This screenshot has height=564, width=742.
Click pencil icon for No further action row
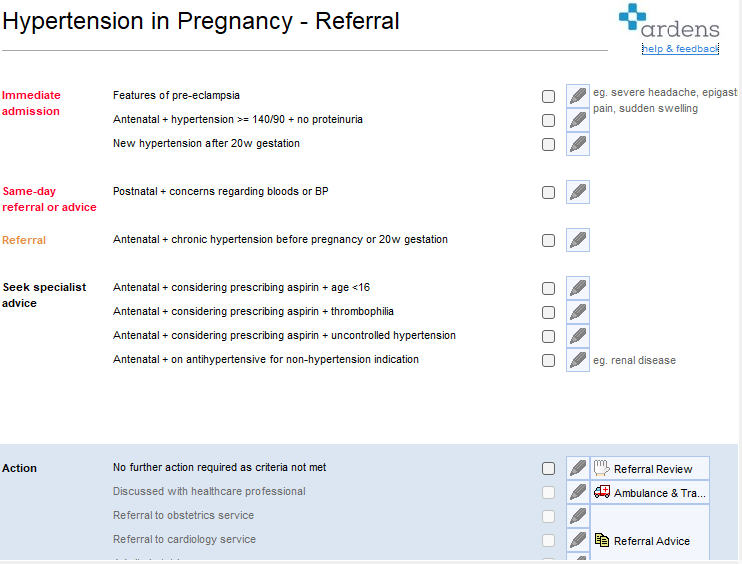coord(577,468)
